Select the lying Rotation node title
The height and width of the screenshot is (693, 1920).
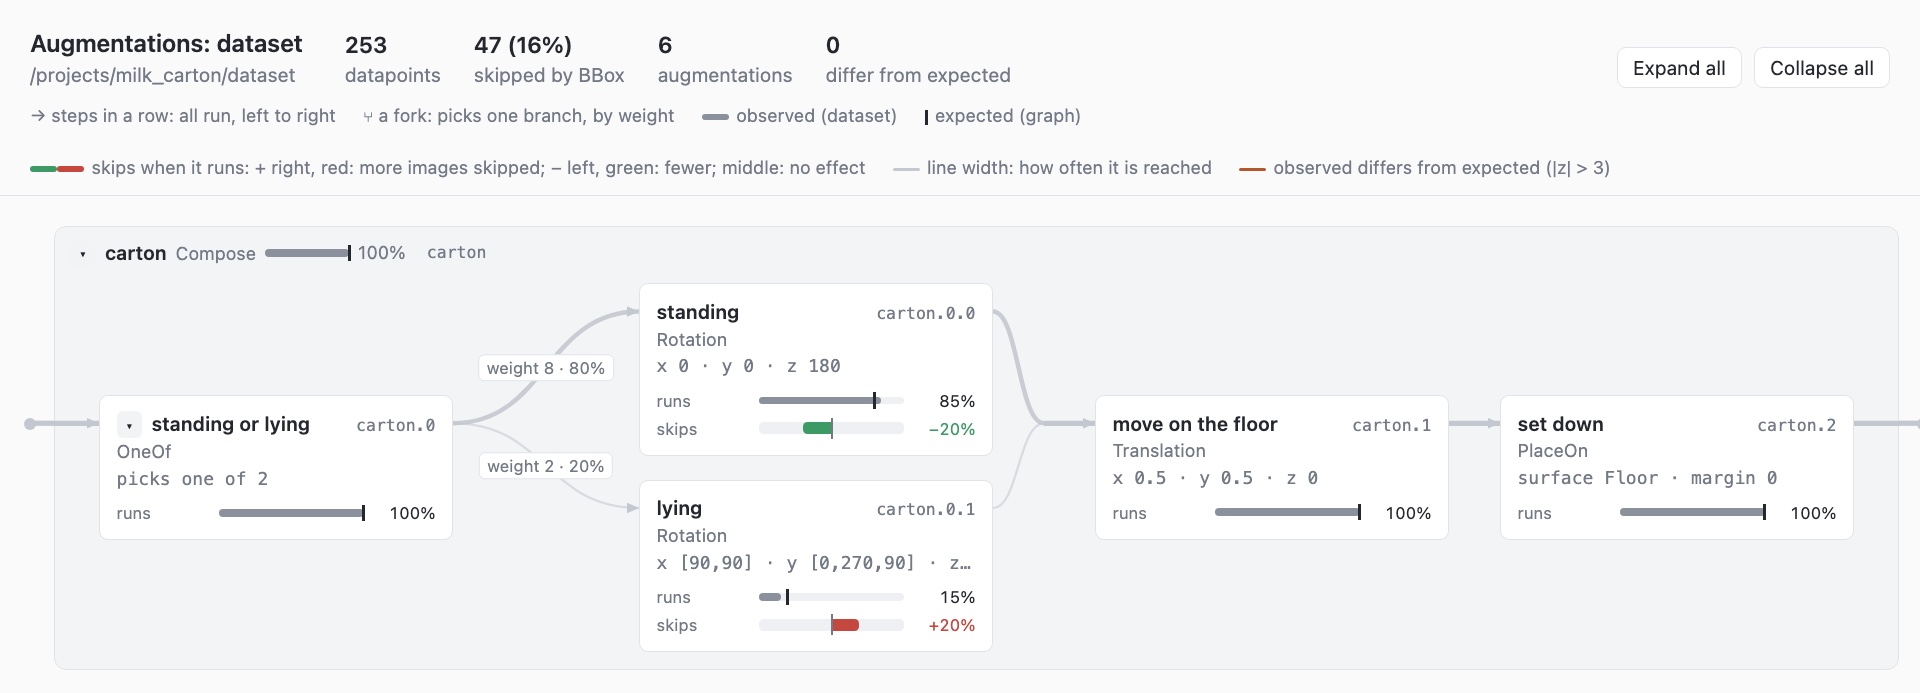pyautogui.click(x=679, y=508)
